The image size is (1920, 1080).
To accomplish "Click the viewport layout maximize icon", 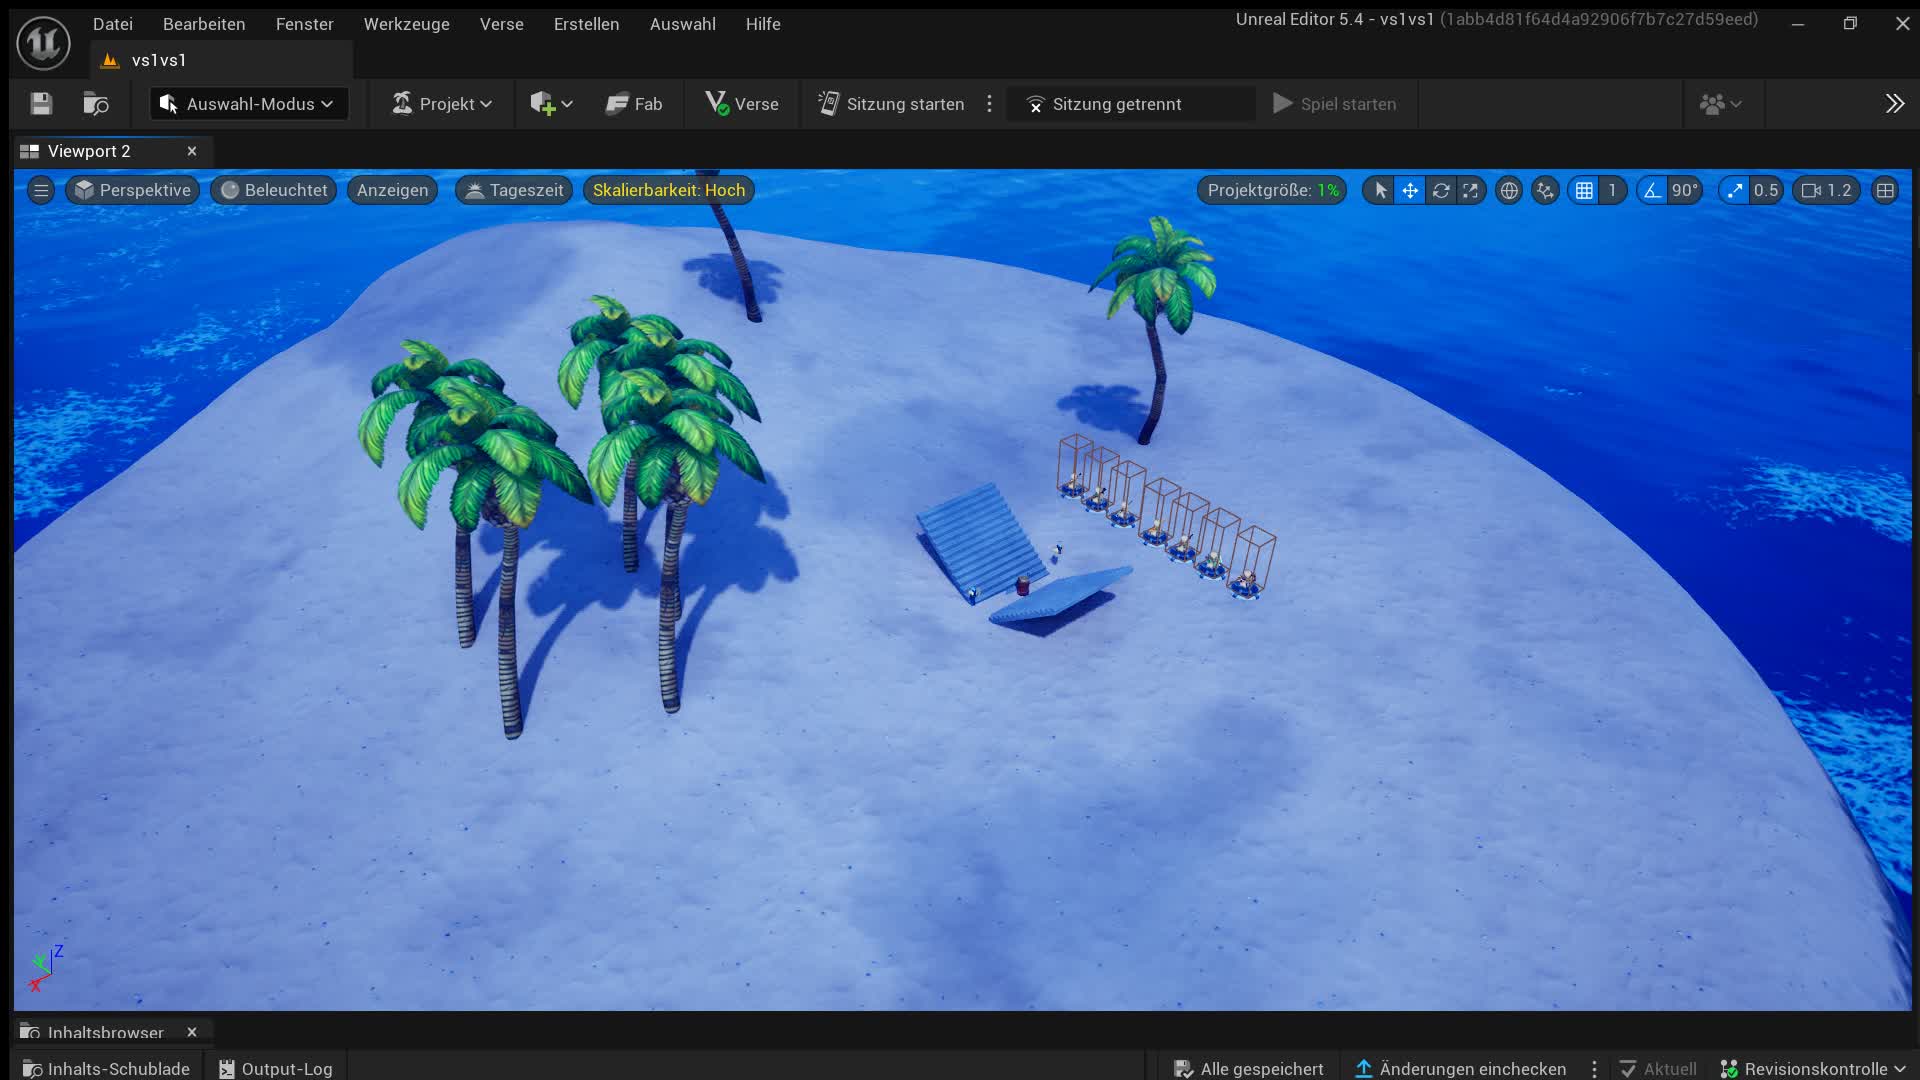I will [x=1885, y=190].
